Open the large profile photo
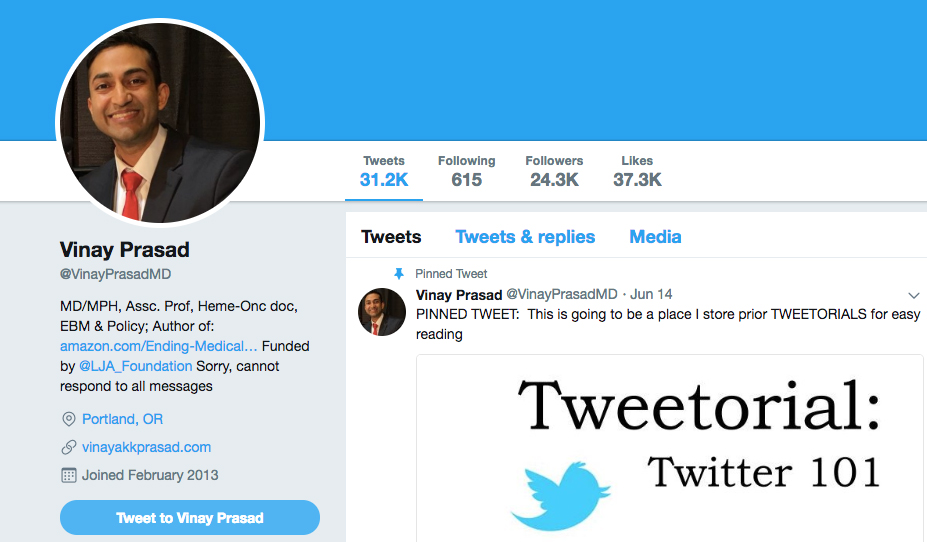Screen dimensions: 927x542 (160, 123)
